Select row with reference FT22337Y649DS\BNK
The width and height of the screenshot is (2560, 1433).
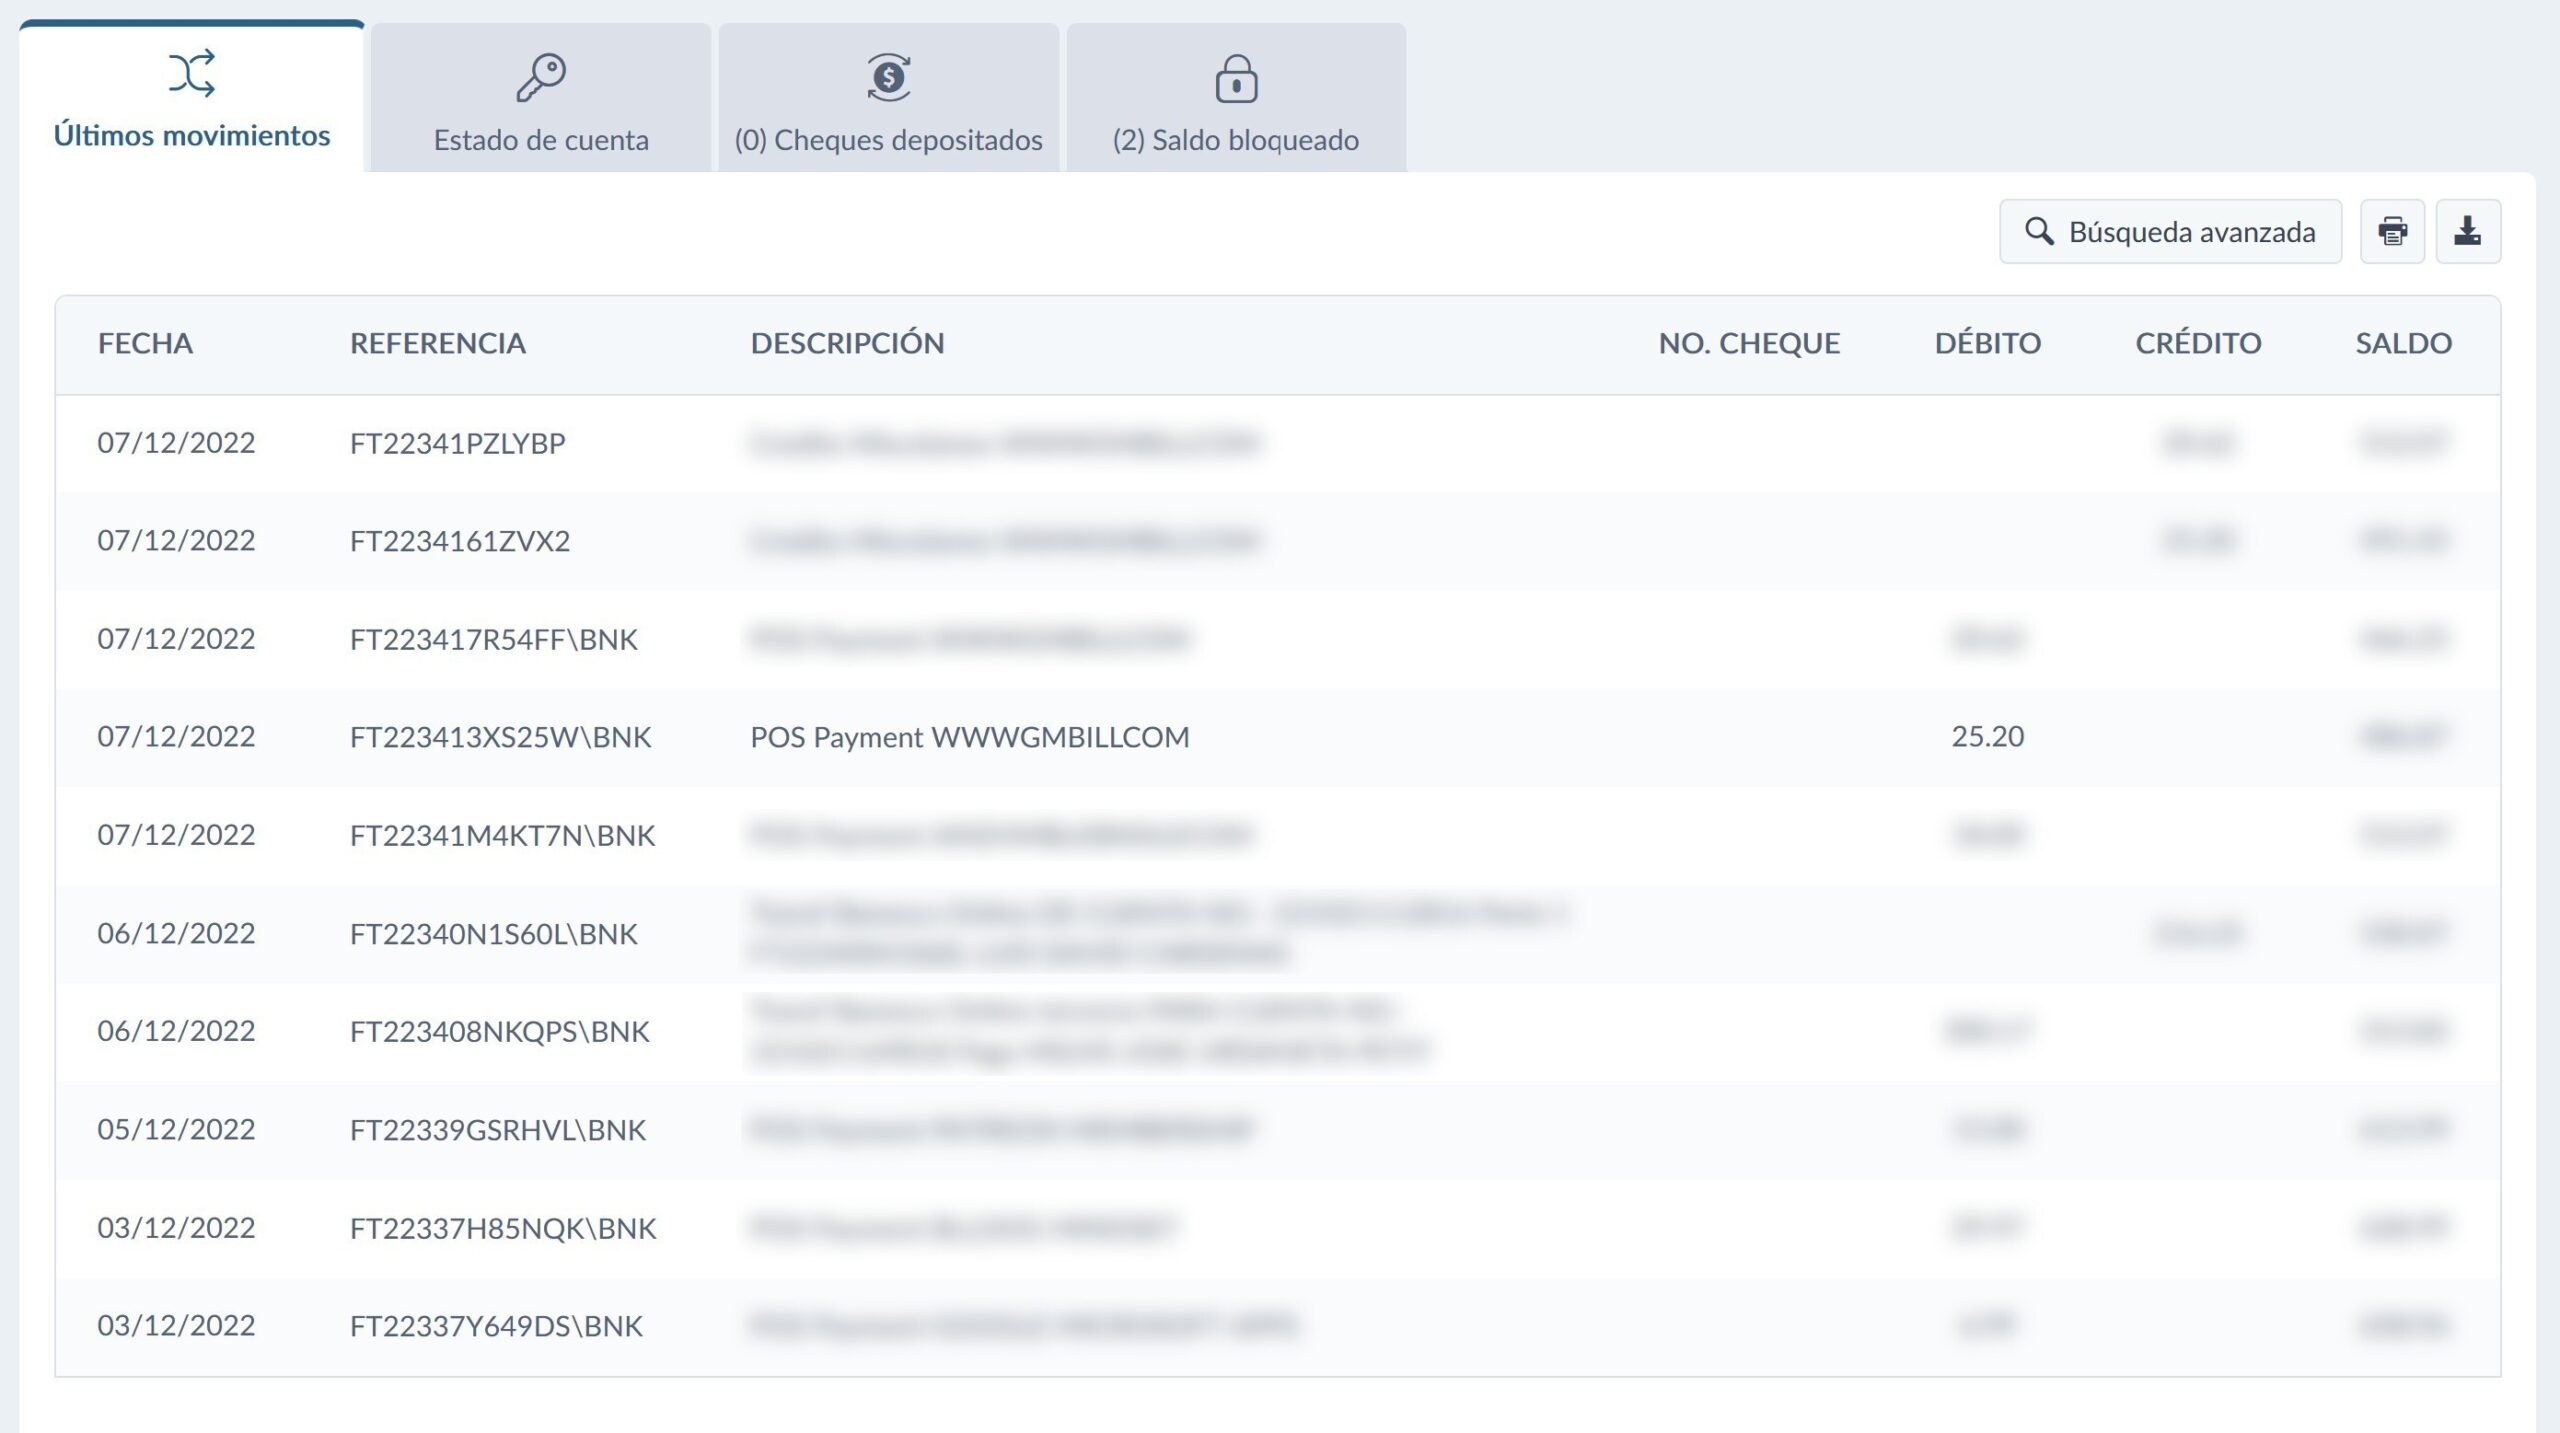[x=496, y=1325]
